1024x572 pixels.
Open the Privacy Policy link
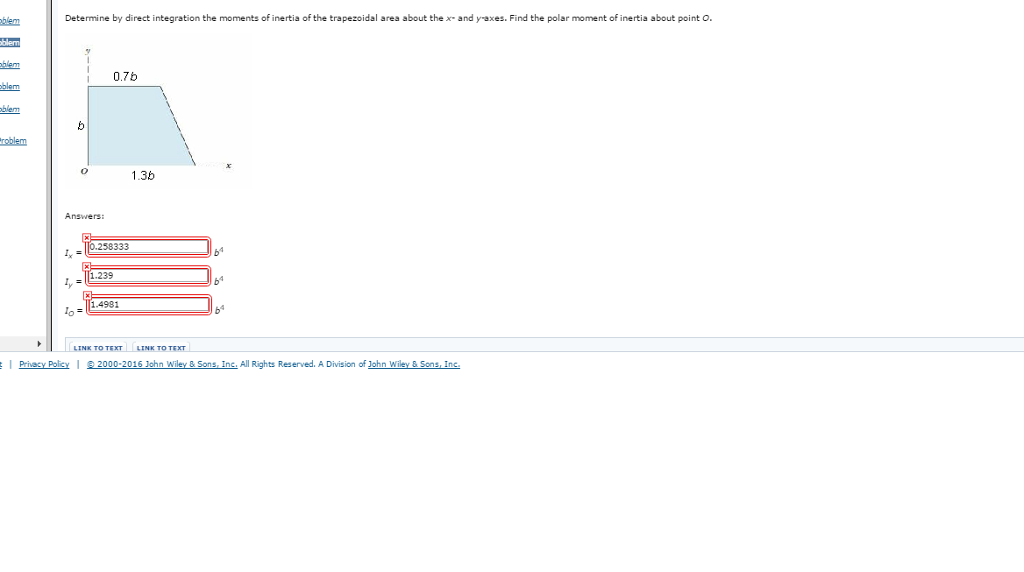click(x=44, y=364)
